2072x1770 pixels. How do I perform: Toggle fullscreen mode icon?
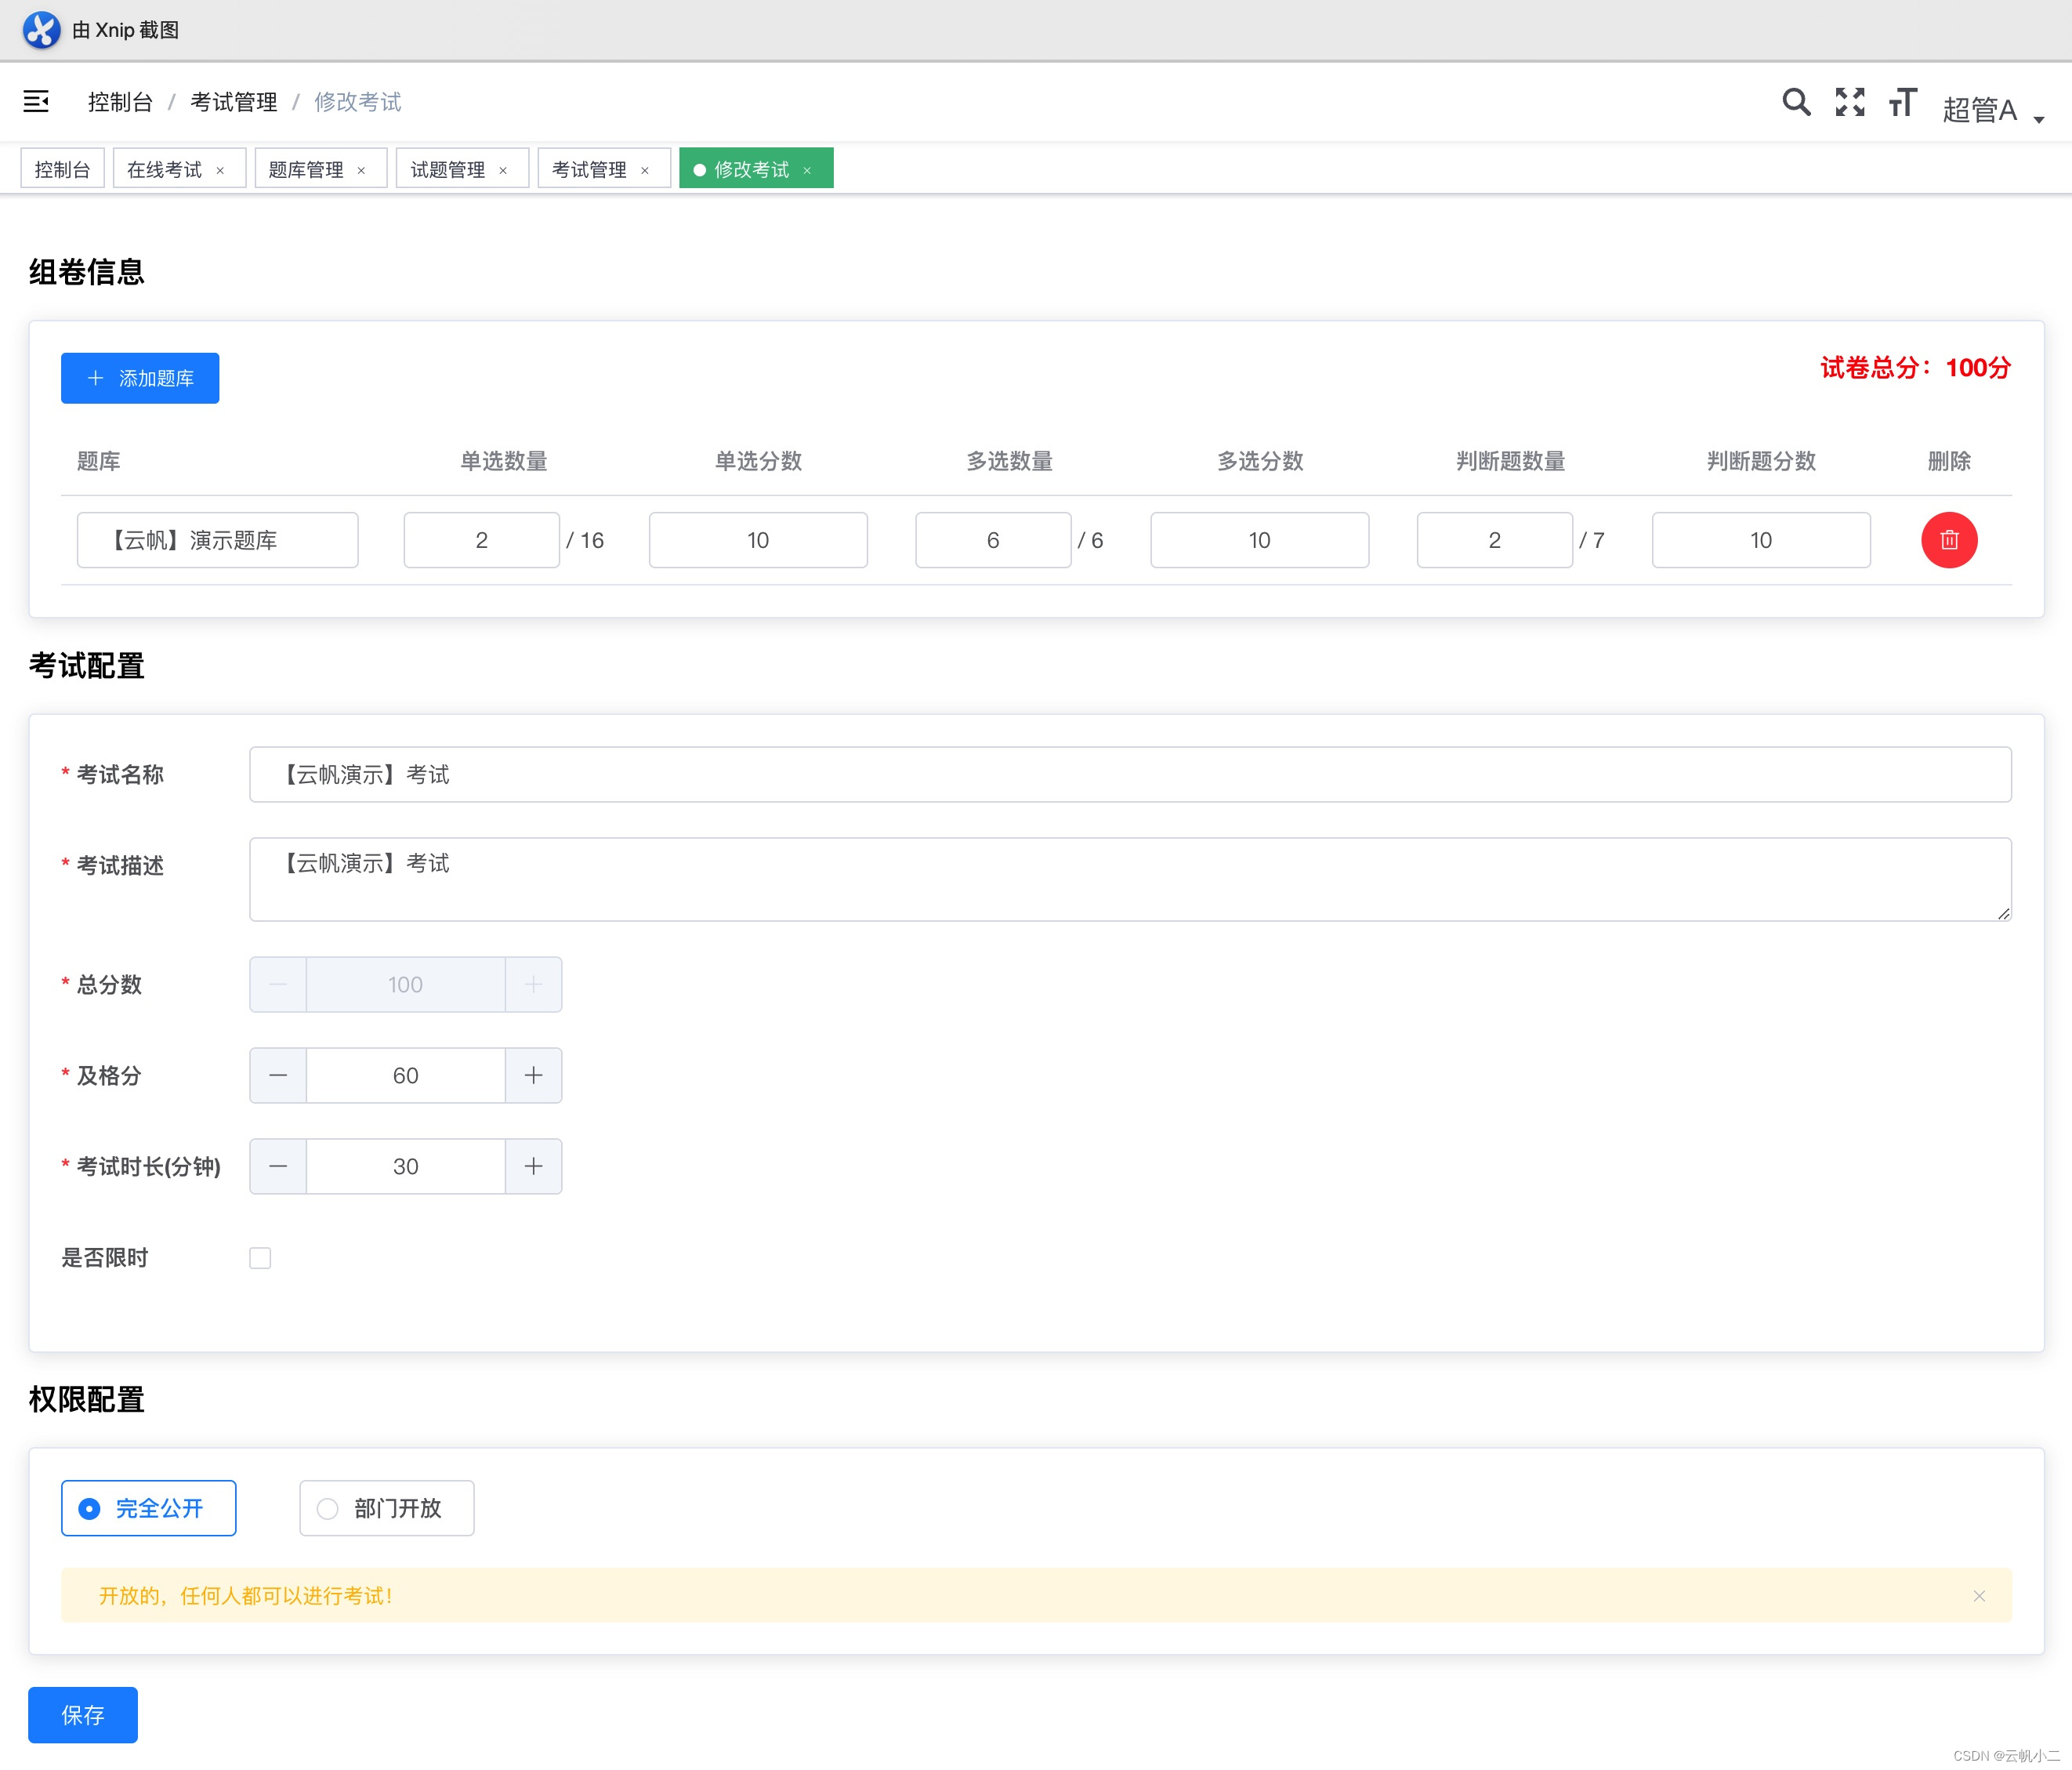[1849, 102]
